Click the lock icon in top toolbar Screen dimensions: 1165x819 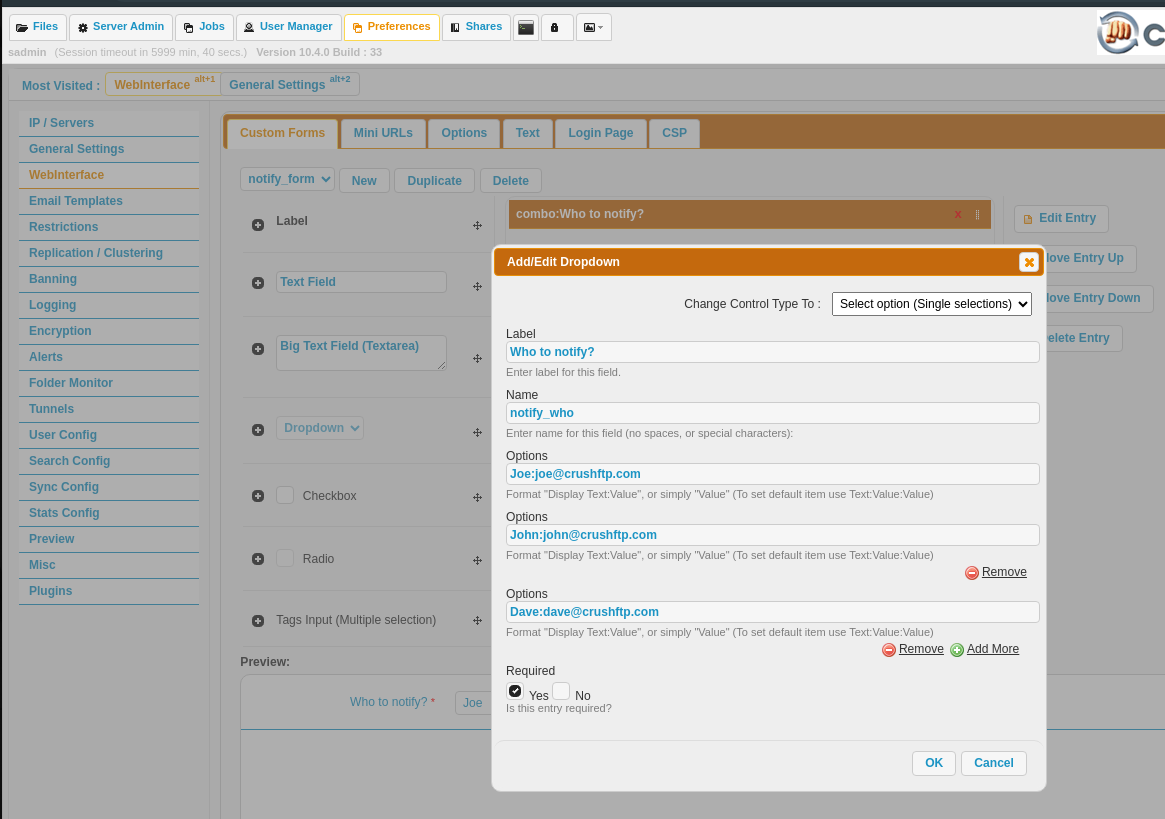click(554, 27)
